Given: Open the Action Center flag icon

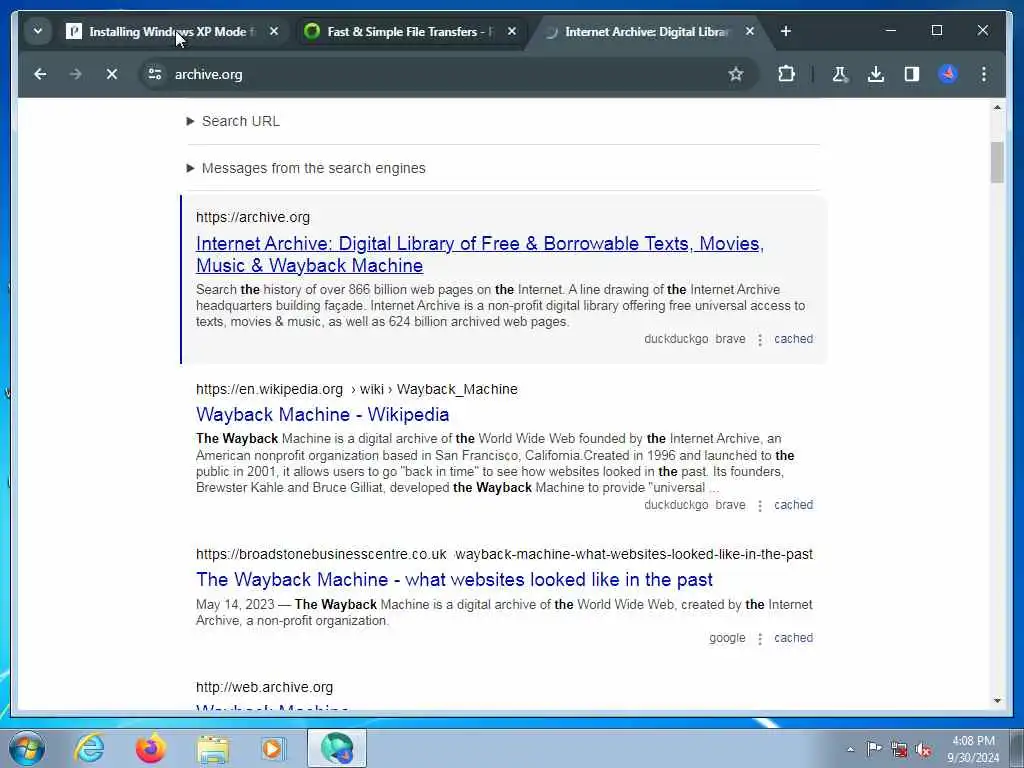Looking at the screenshot, I should tap(874, 749).
